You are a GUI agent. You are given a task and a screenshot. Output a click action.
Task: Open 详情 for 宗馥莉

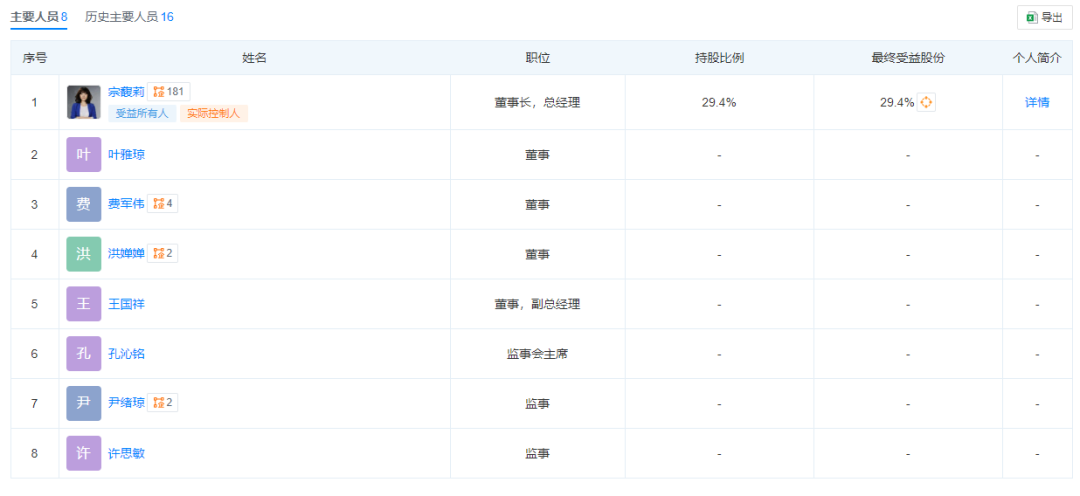tap(1037, 103)
